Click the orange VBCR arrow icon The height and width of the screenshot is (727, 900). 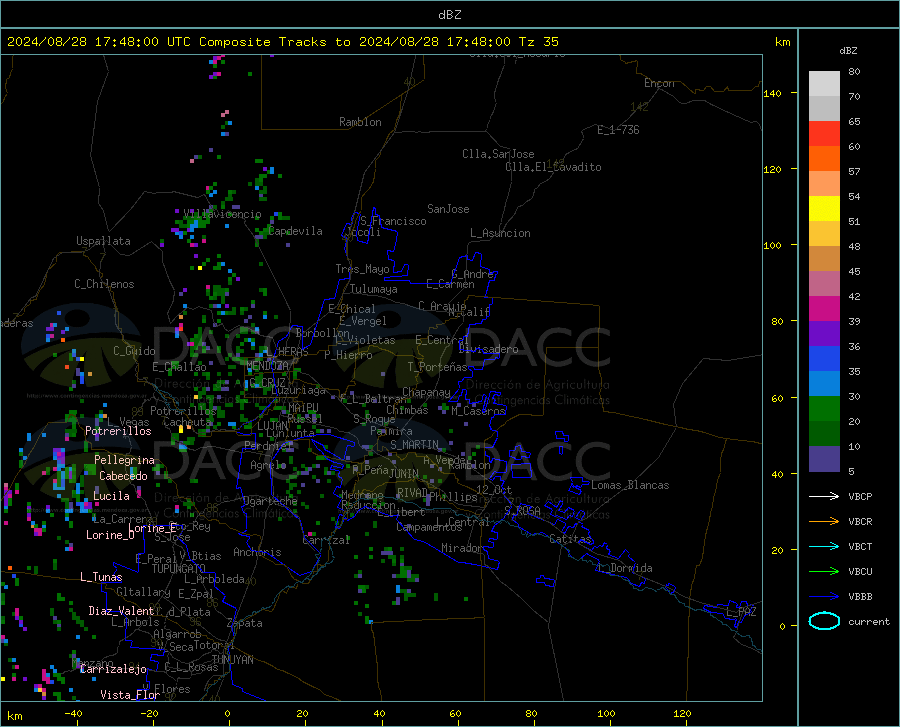click(824, 521)
